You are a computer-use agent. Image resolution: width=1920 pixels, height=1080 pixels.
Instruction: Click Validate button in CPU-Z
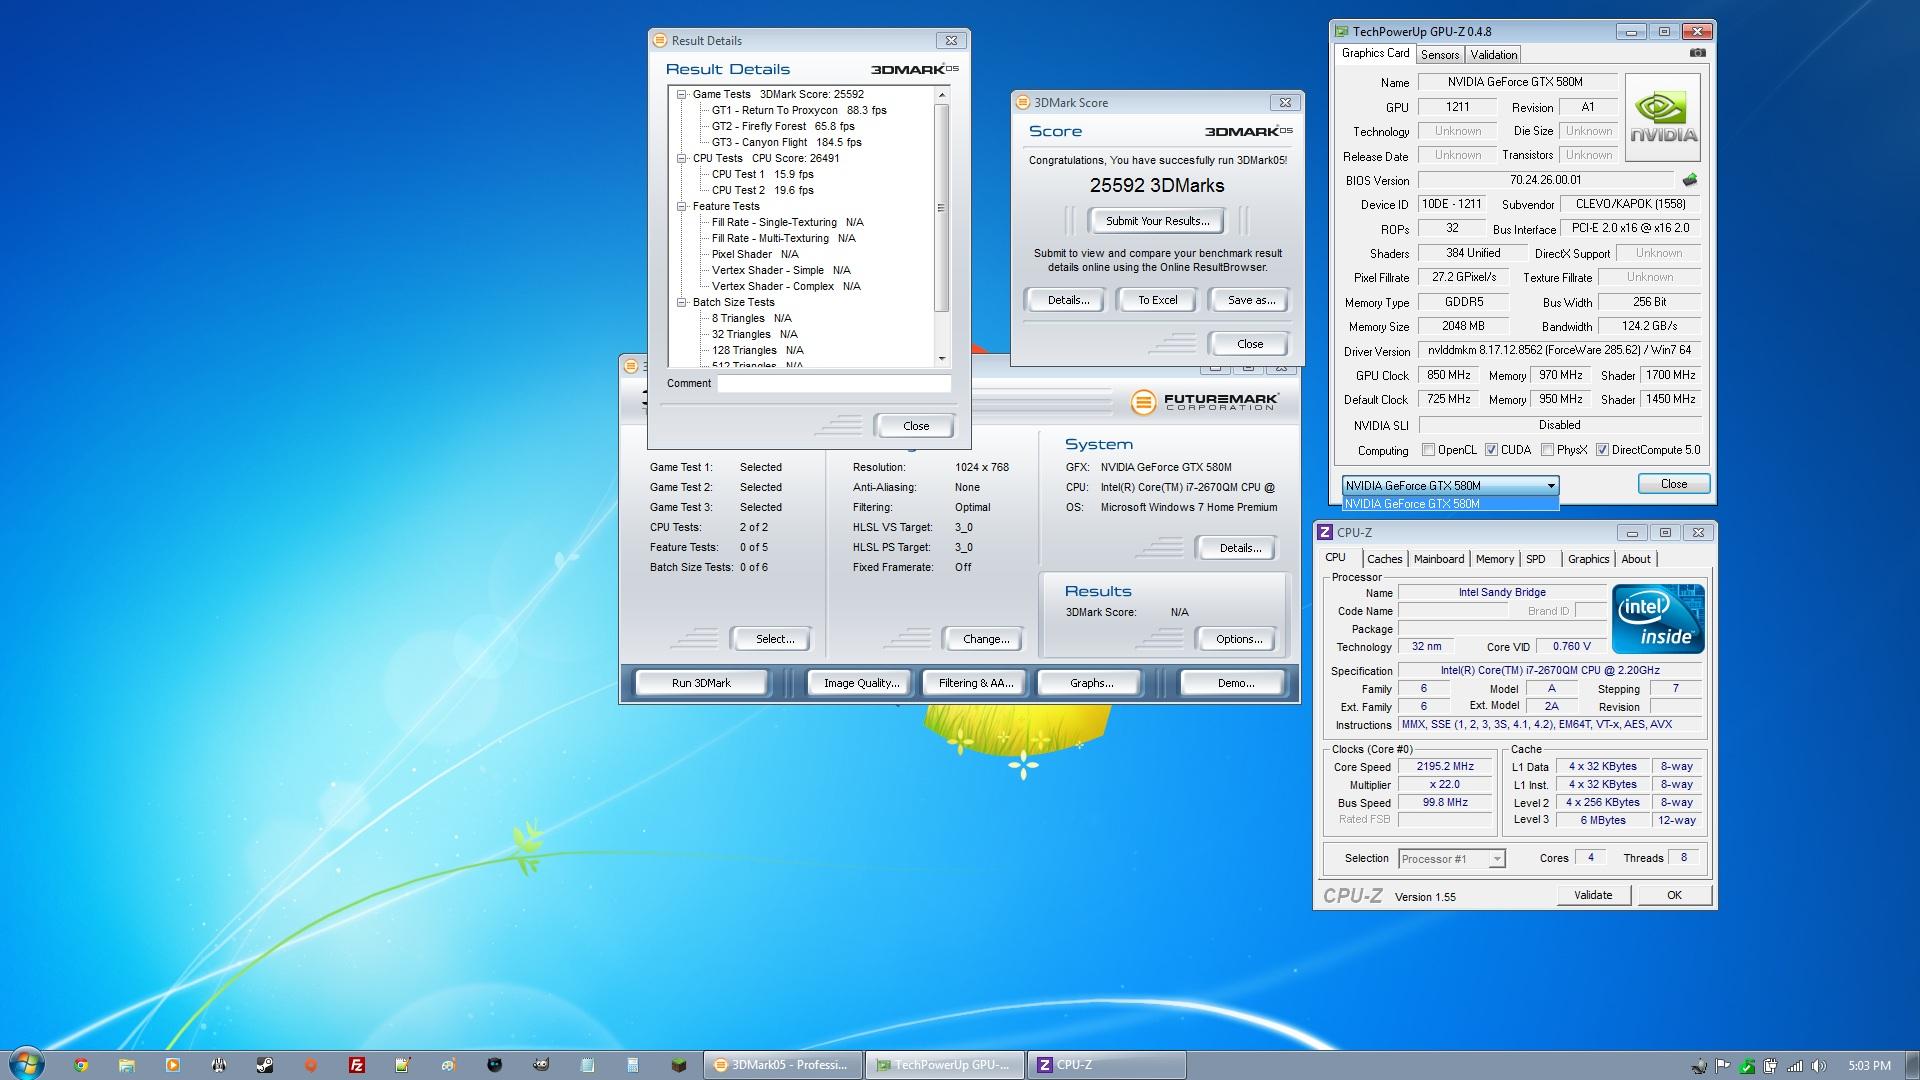click(1593, 895)
